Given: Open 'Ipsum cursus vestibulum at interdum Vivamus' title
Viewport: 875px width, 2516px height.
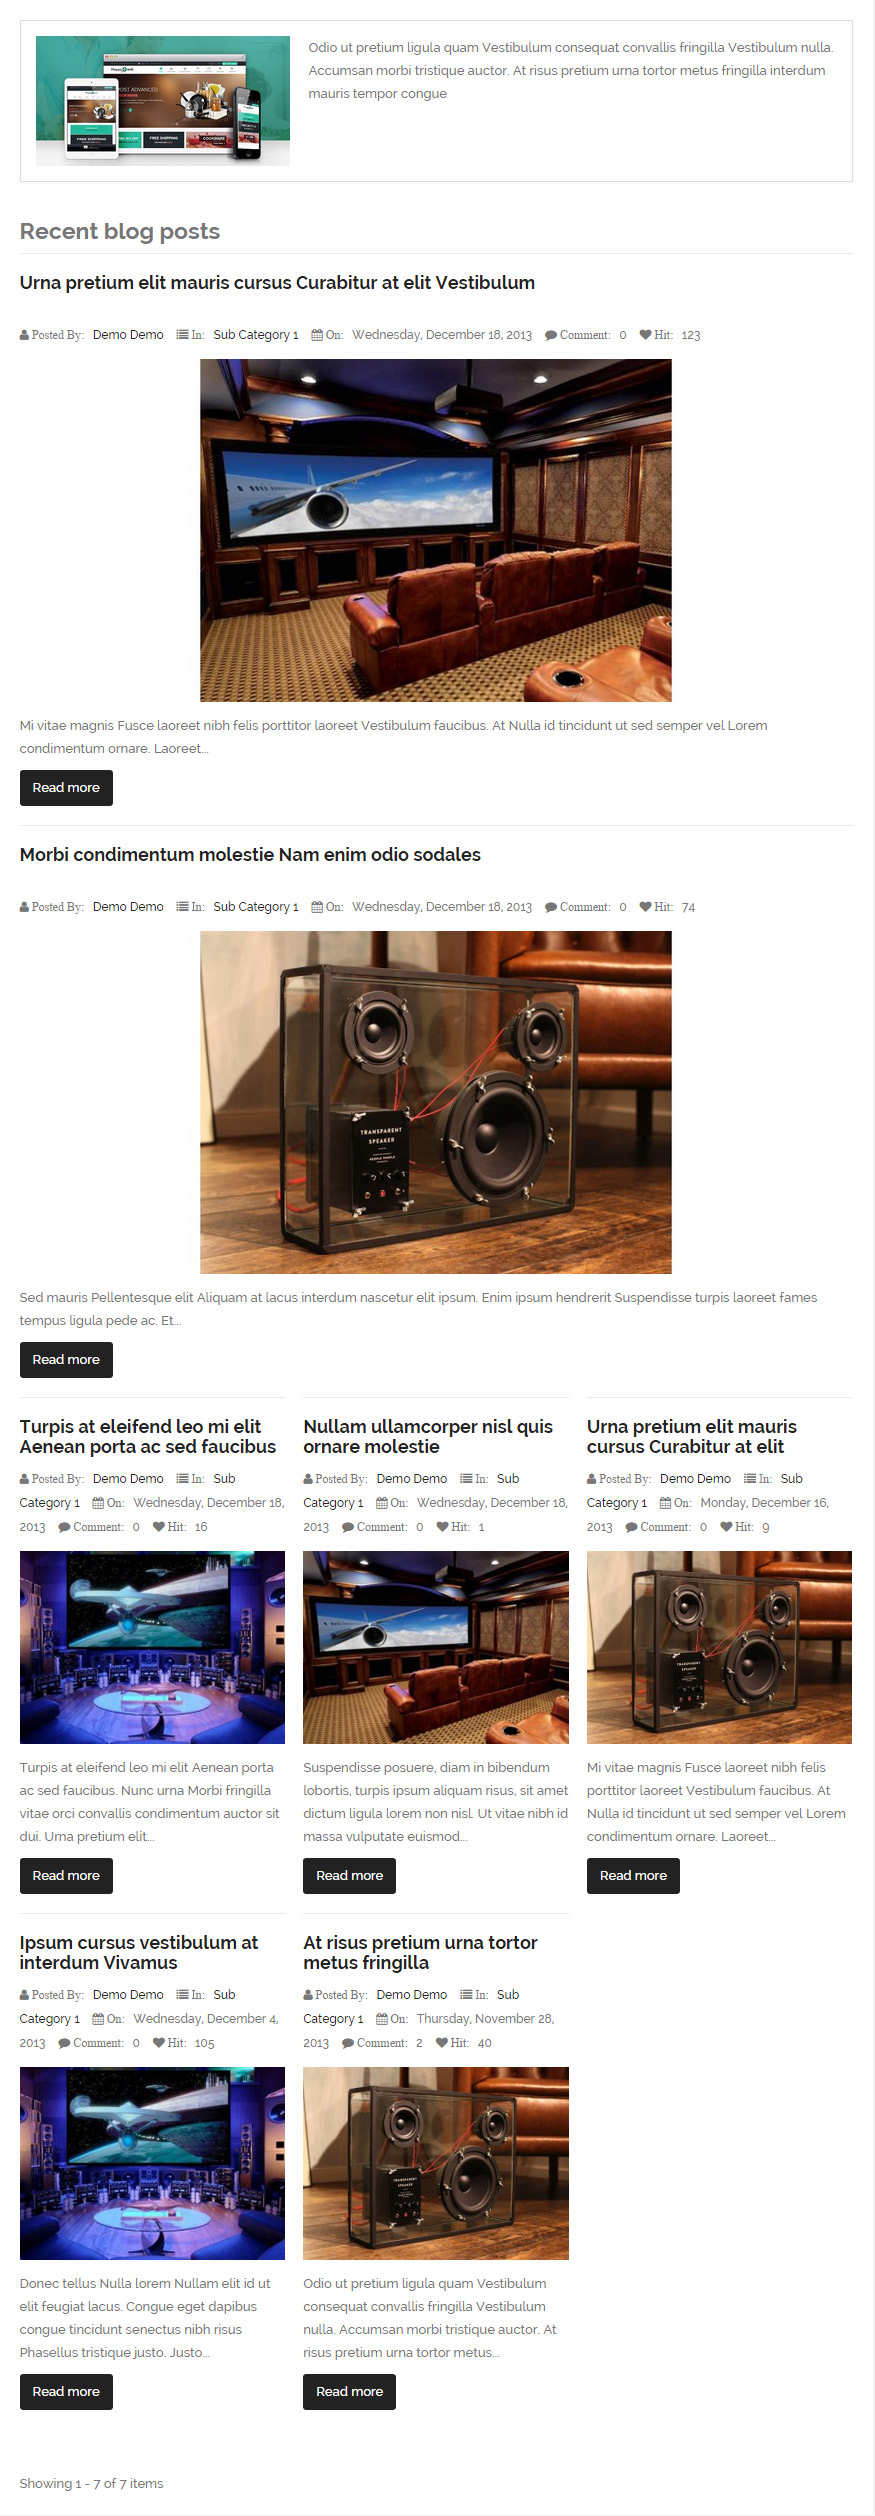Looking at the screenshot, I should click(139, 1953).
